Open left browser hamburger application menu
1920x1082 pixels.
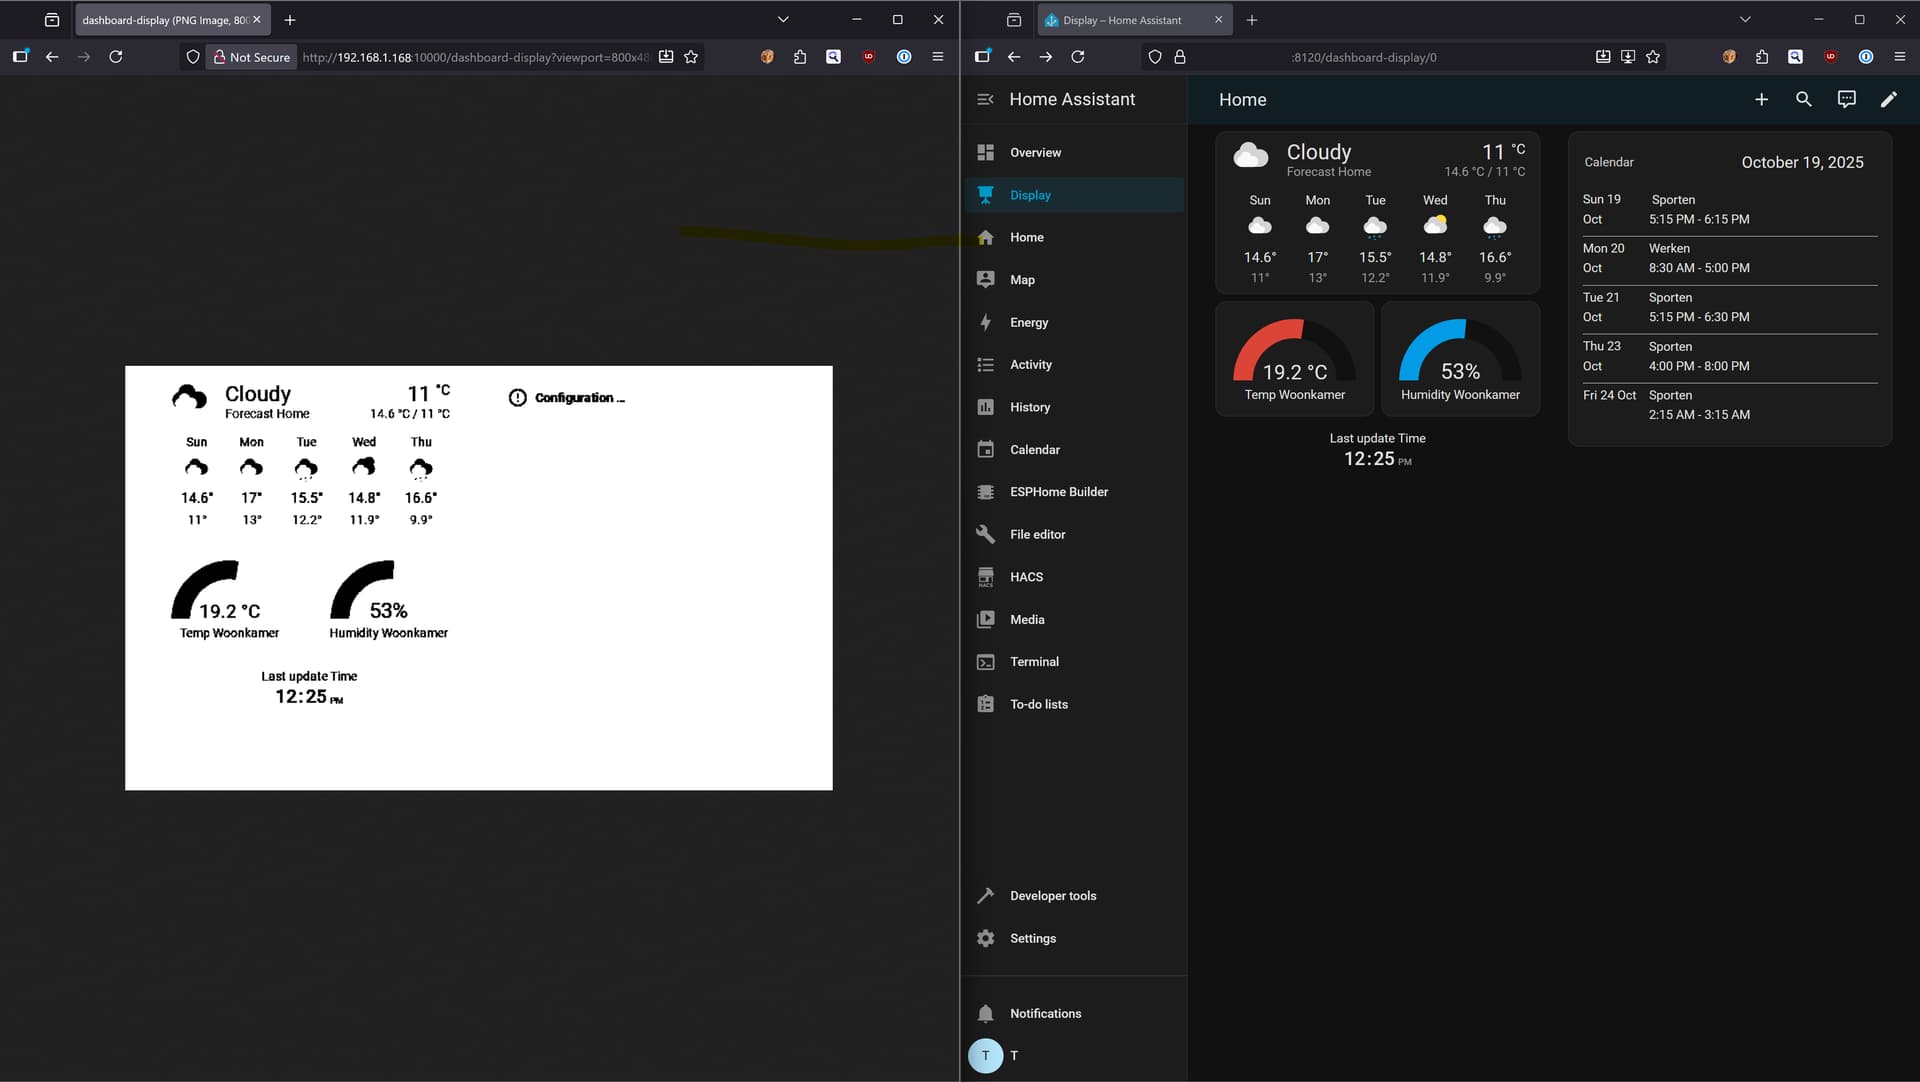pyautogui.click(x=938, y=57)
